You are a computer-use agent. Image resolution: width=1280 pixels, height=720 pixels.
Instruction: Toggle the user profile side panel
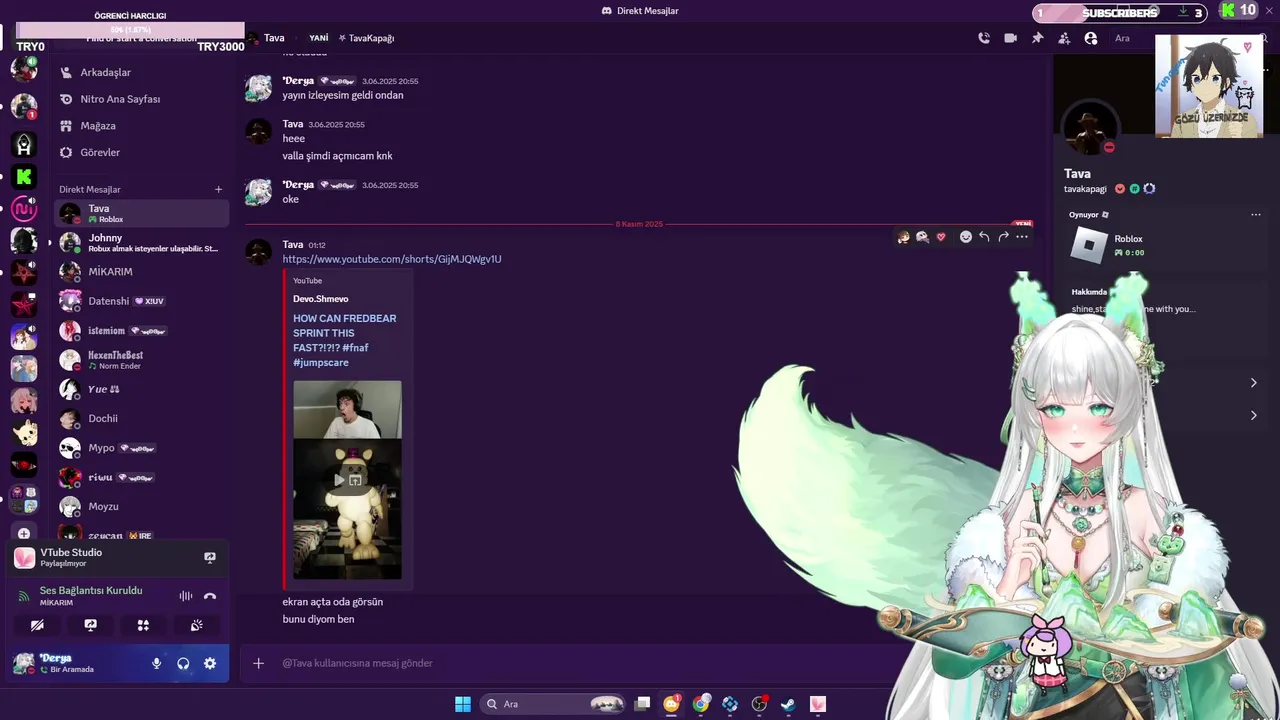click(1091, 38)
